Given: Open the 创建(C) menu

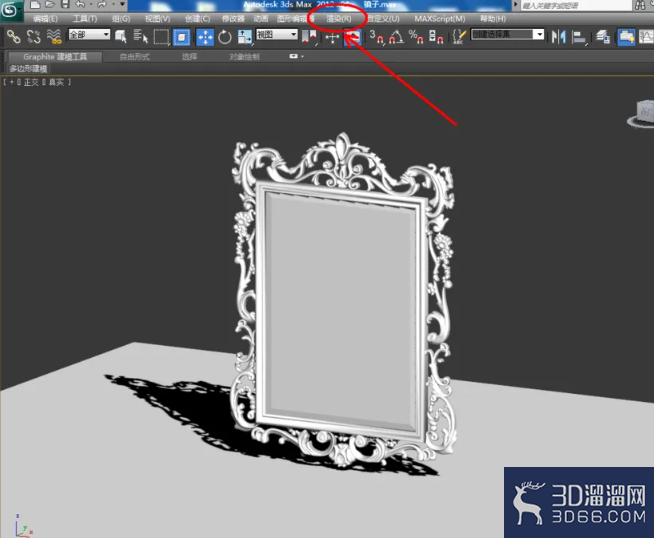Looking at the screenshot, I should click(x=197, y=19).
